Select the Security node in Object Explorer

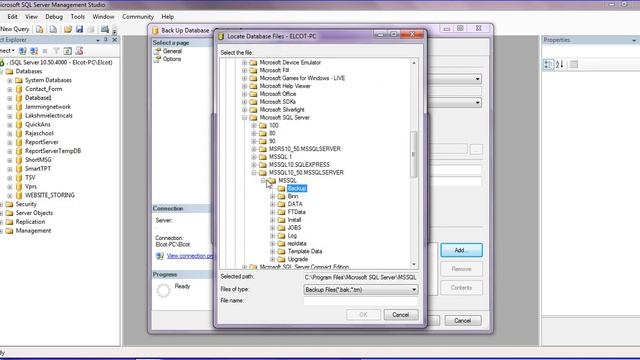click(26, 204)
